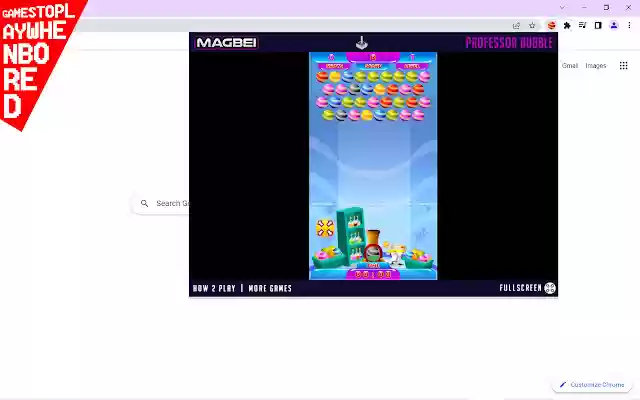The image size is (640, 400).
Task: Click the Professor Bubble game title
Action: pos(509,42)
